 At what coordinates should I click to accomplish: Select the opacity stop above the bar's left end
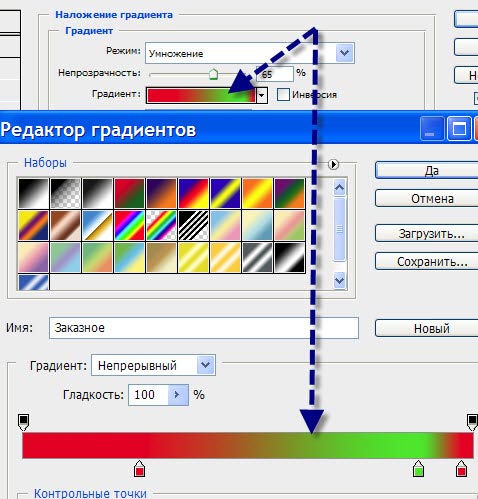click(x=23, y=422)
